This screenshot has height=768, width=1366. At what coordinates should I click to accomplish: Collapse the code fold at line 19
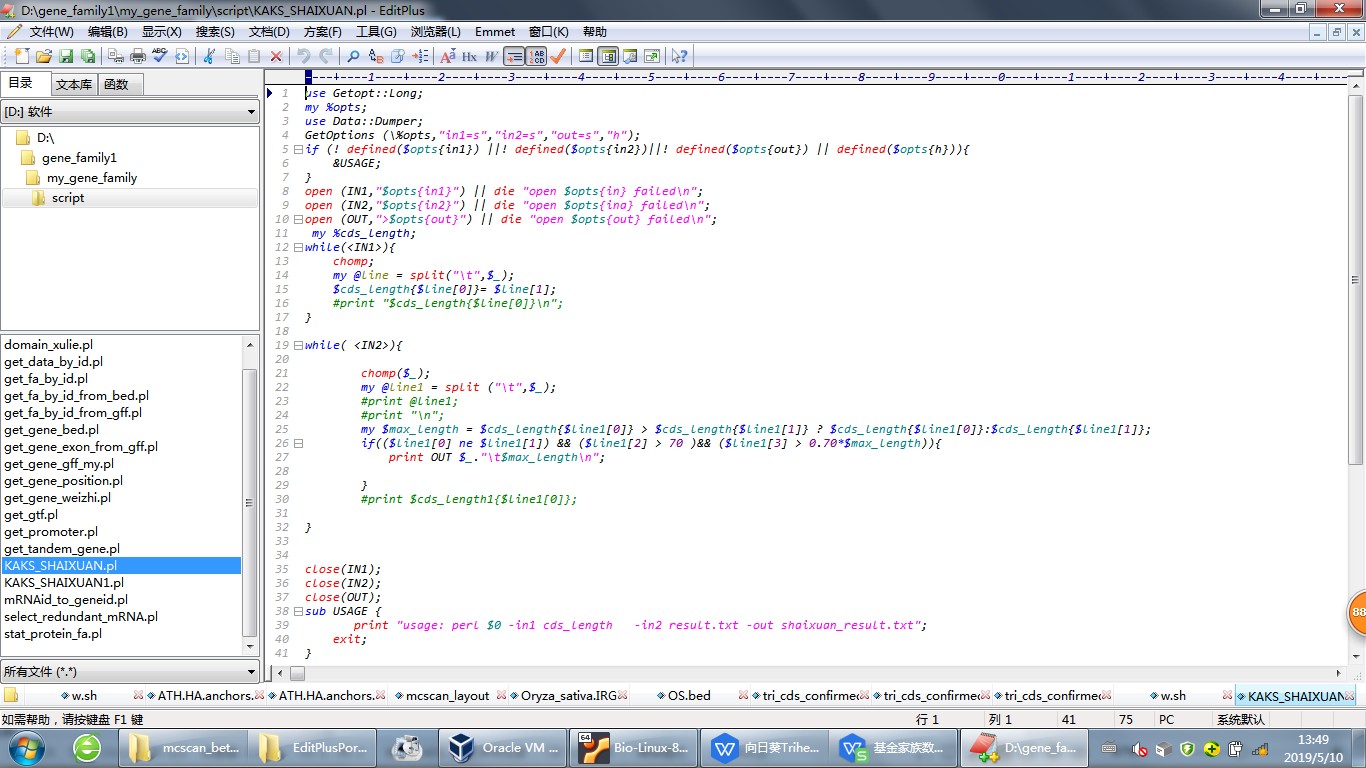298,345
